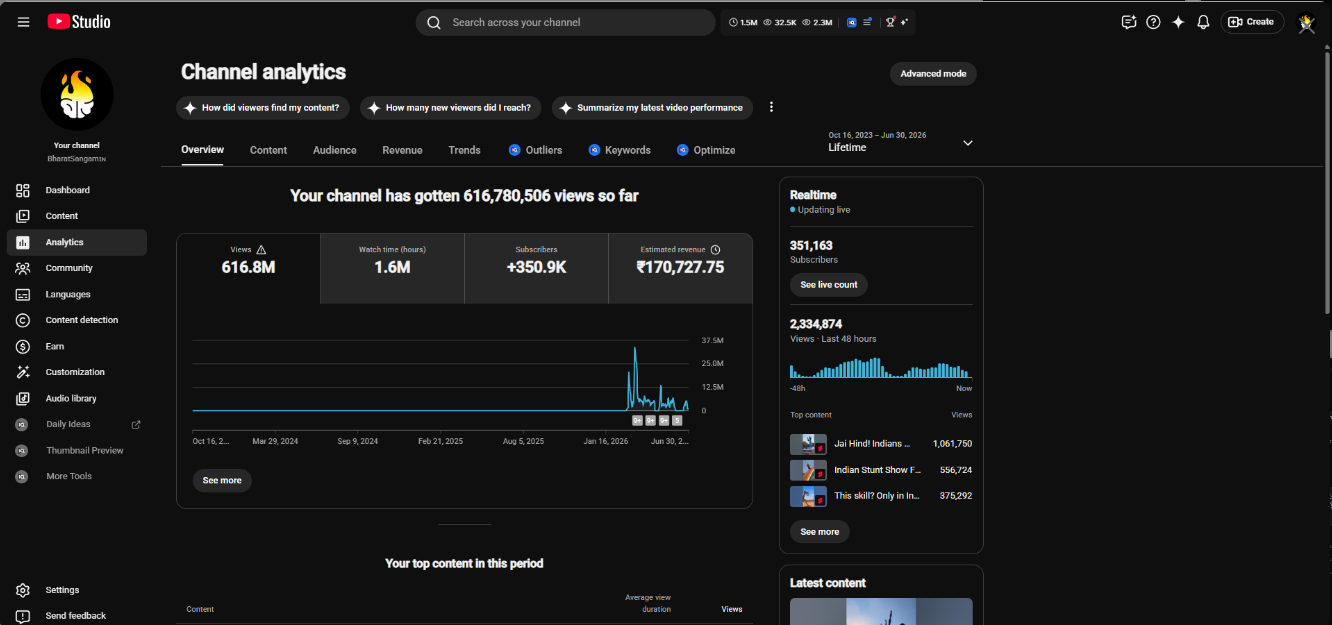Open Content detection in the sidebar
1332x625 pixels.
[x=77, y=320]
